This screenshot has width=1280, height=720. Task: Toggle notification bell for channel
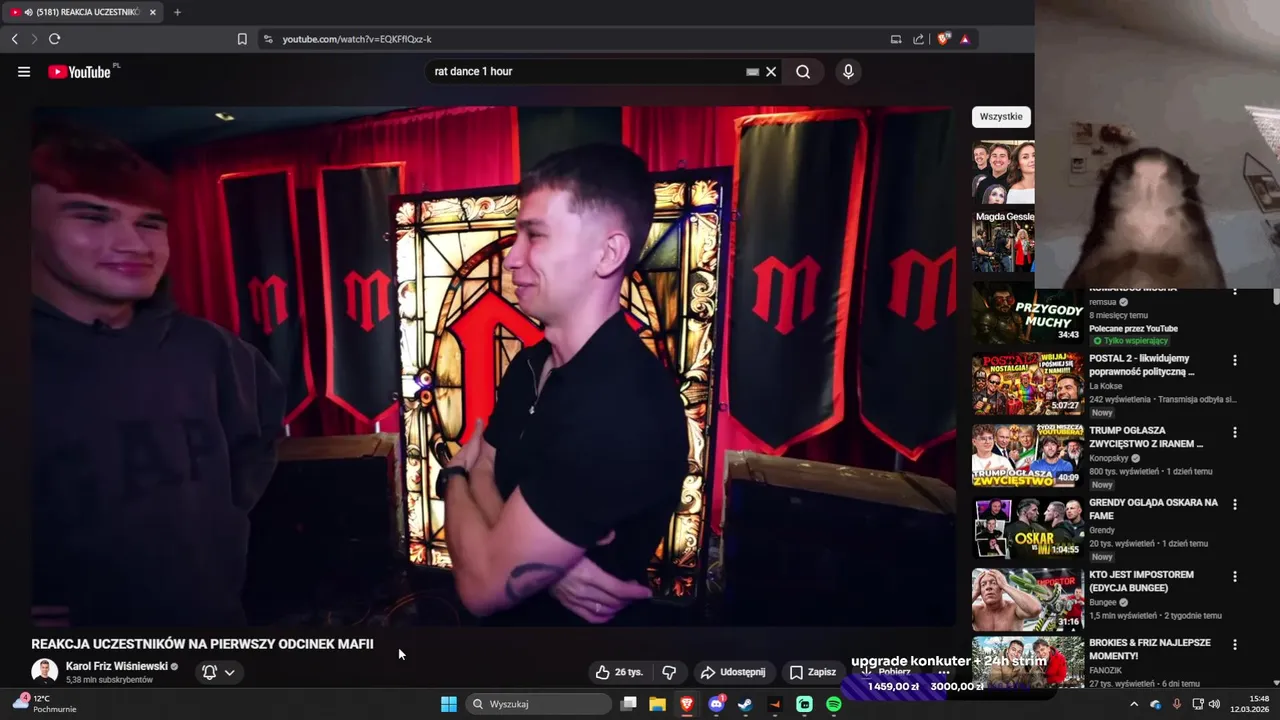[x=209, y=672]
